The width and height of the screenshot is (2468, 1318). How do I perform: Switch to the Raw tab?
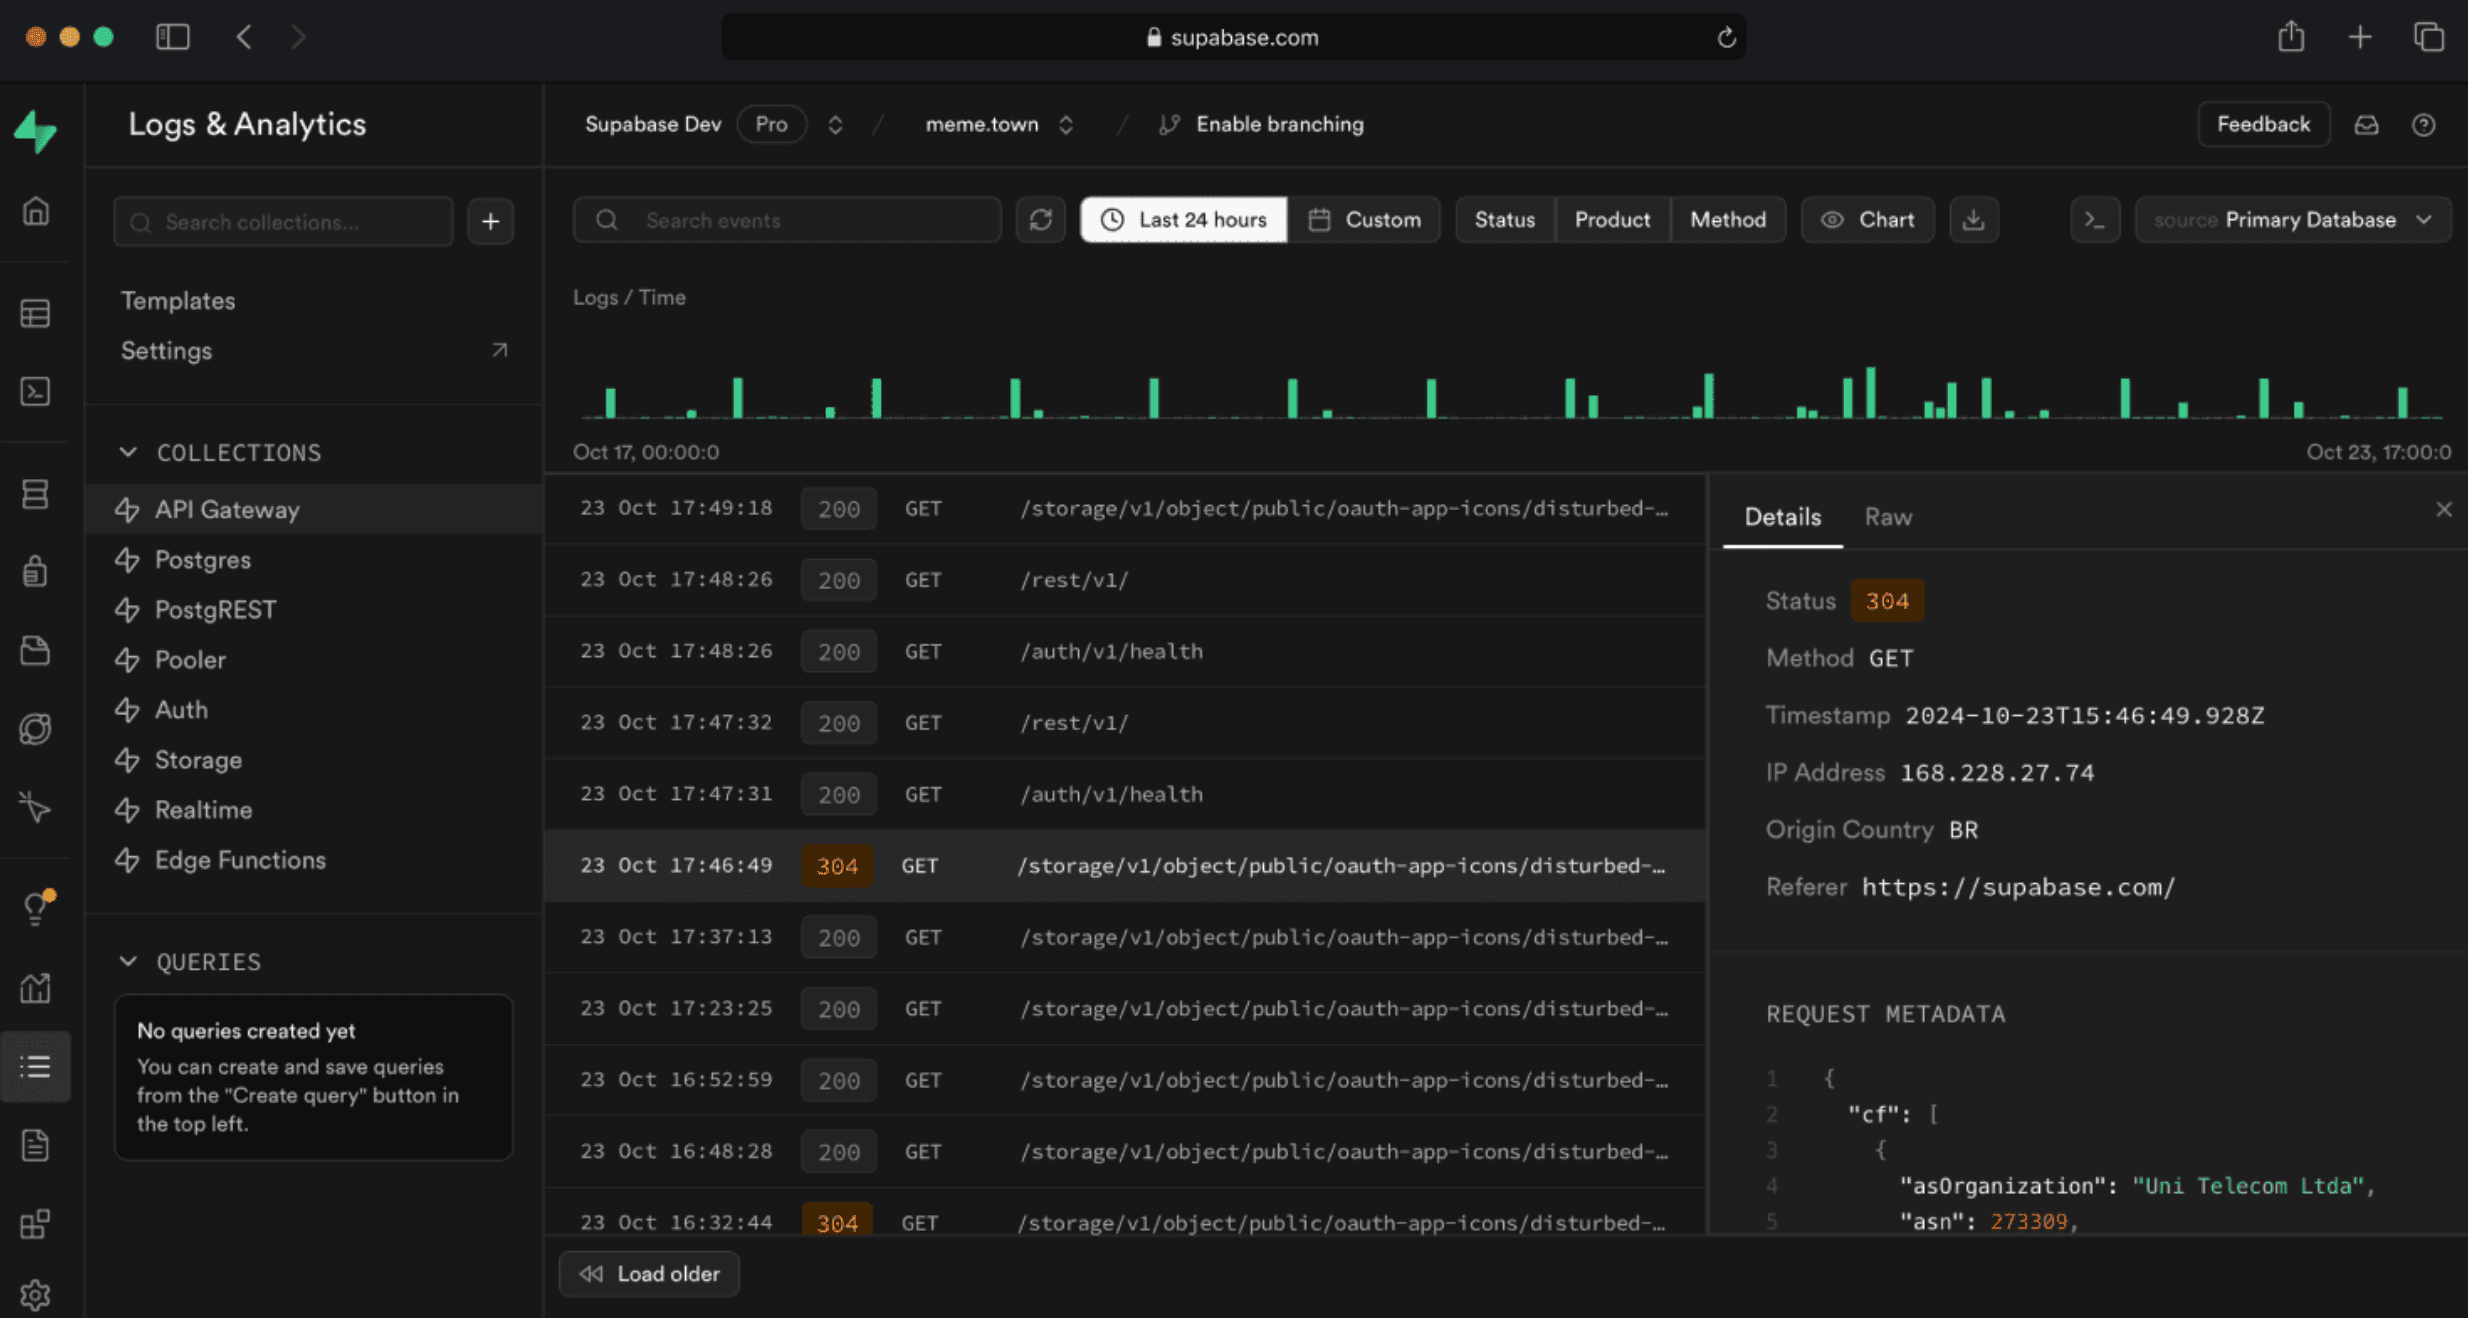(1888, 517)
